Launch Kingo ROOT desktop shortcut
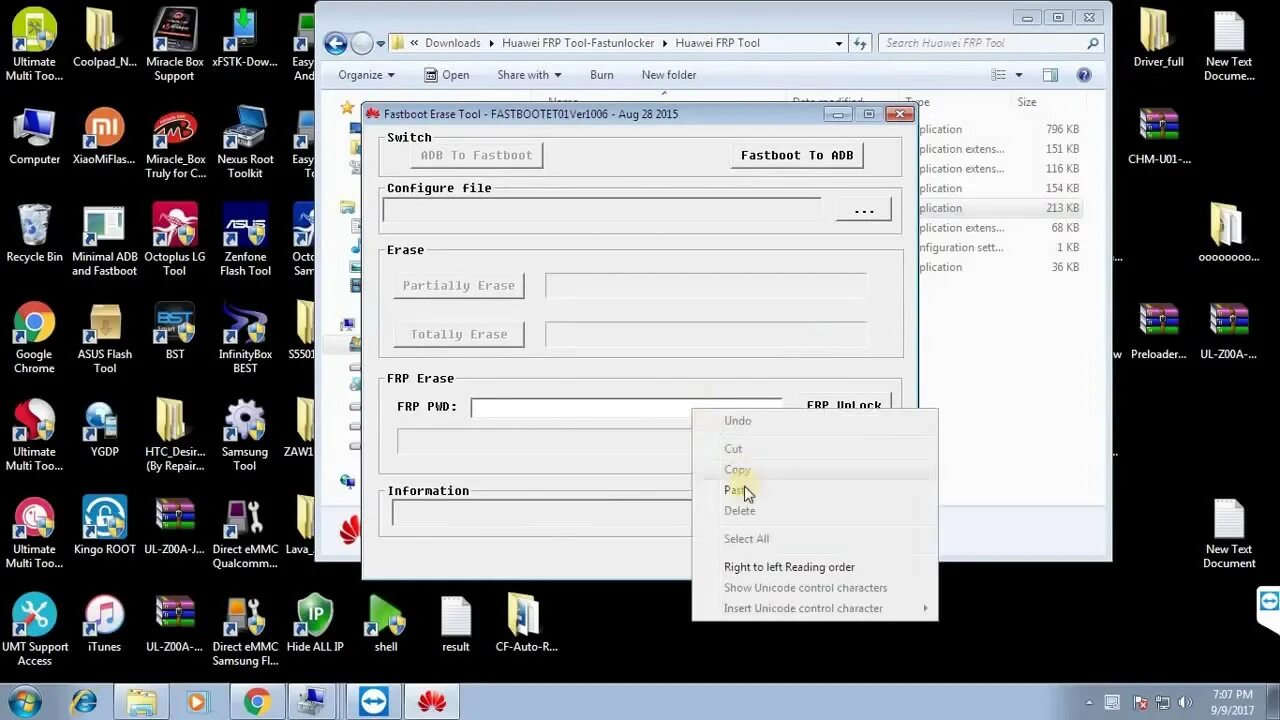Screen dimensions: 1280x720 pos(104,525)
